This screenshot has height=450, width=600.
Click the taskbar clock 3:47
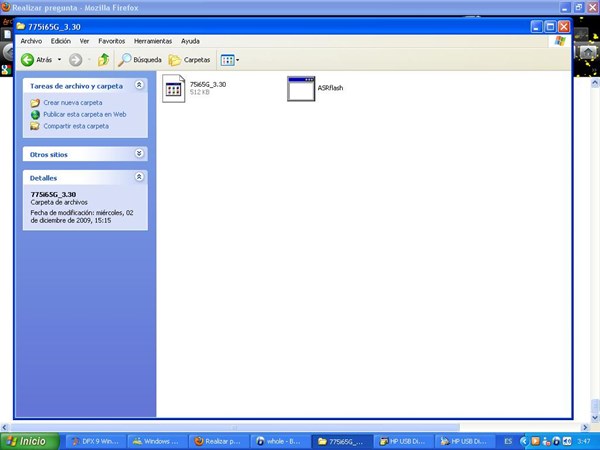[x=584, y=441]
